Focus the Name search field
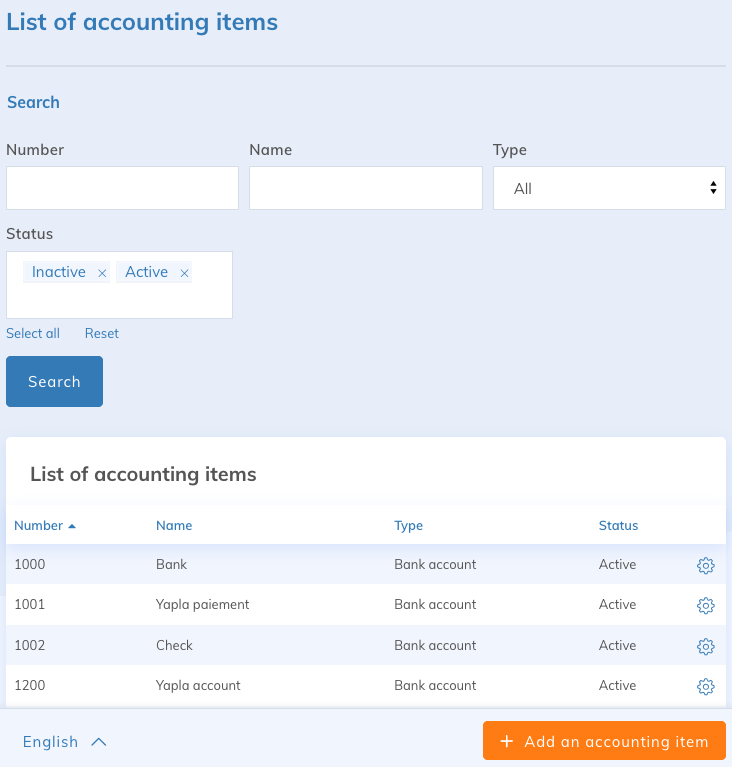732x767 pixels. click(366, 188)
